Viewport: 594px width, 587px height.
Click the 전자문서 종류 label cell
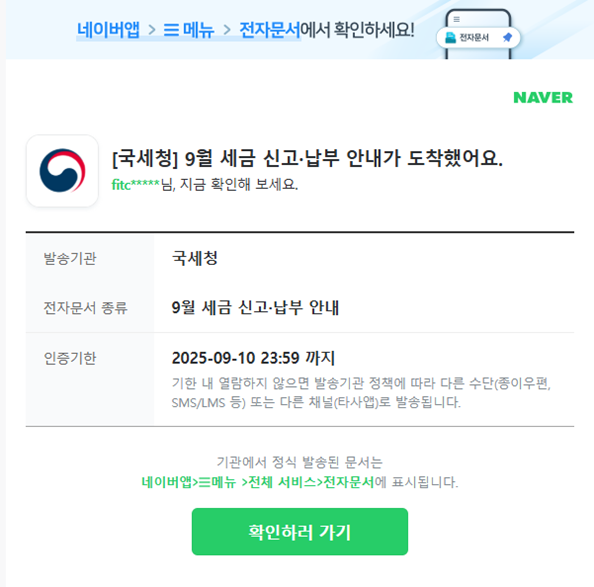tap(90, 308)
